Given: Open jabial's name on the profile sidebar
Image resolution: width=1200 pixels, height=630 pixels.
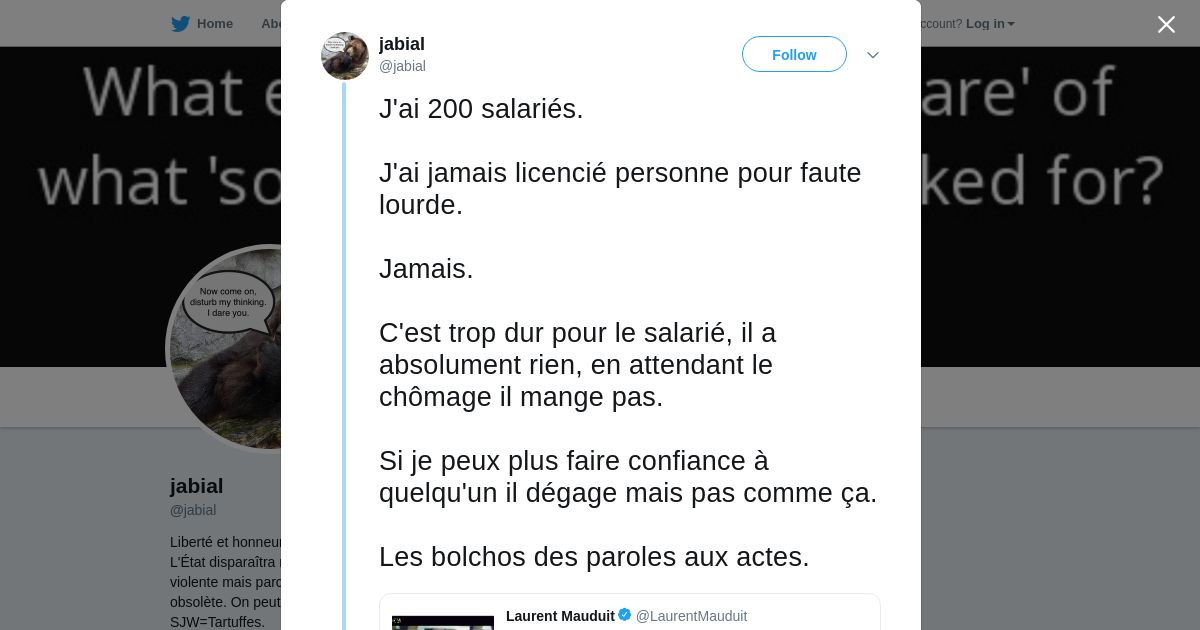Looking at the screenshot, I should (197, 486).
